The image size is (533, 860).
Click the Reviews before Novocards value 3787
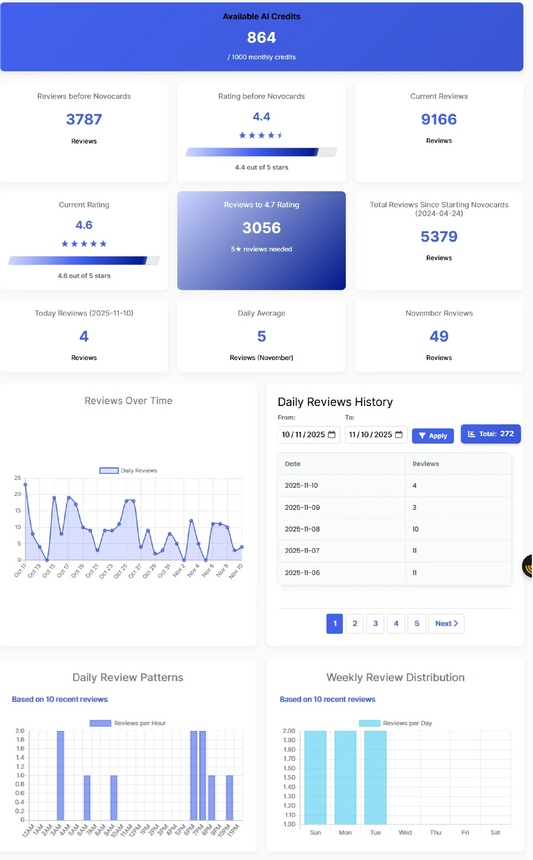pos(84,119)
